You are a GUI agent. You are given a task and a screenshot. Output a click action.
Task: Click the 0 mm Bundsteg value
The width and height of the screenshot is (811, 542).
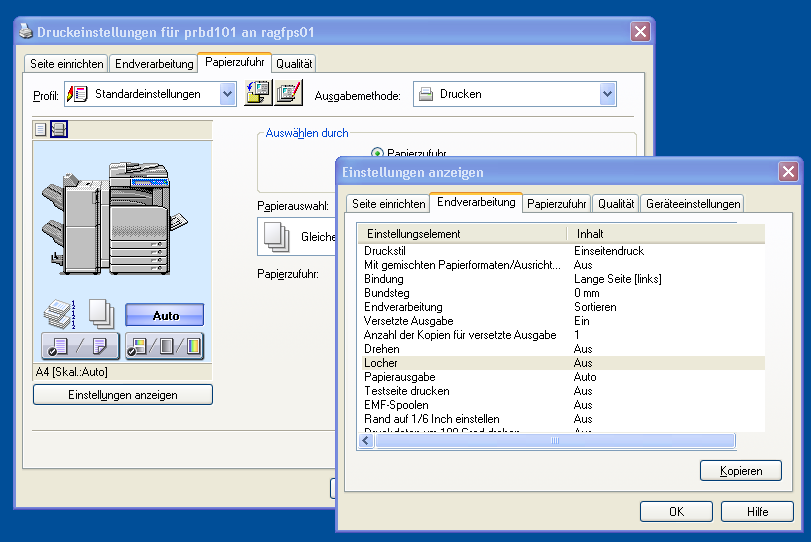(x=587, y=293)
